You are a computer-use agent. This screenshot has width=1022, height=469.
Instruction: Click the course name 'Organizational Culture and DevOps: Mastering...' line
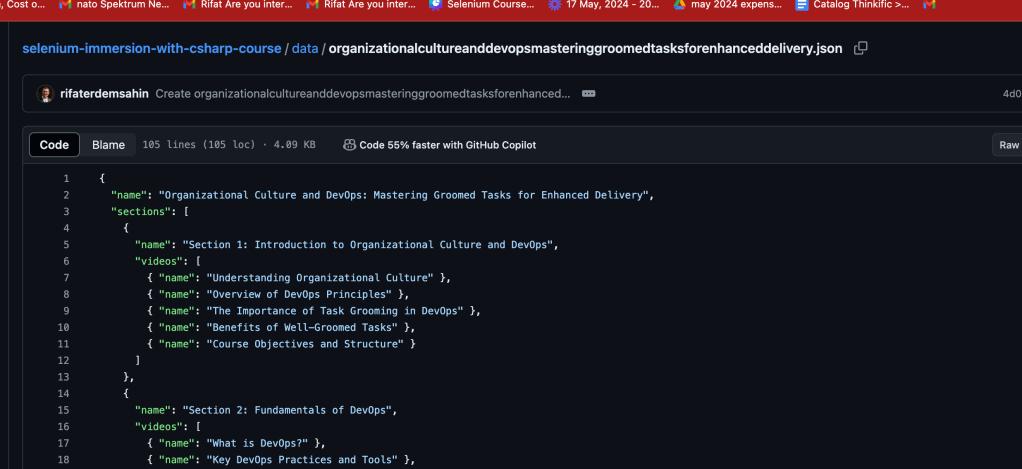(383, 195)
